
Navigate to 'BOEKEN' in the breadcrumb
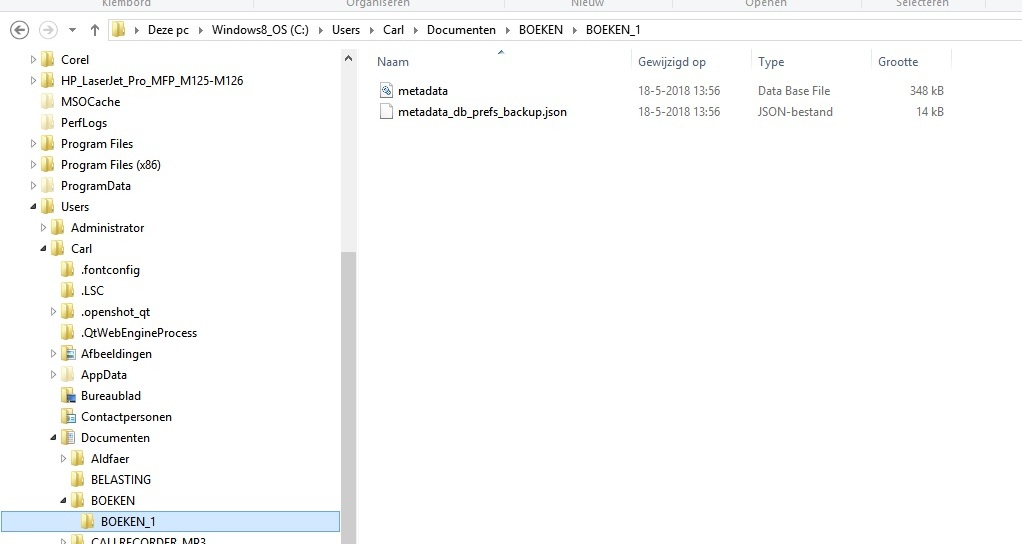(541, 30)
